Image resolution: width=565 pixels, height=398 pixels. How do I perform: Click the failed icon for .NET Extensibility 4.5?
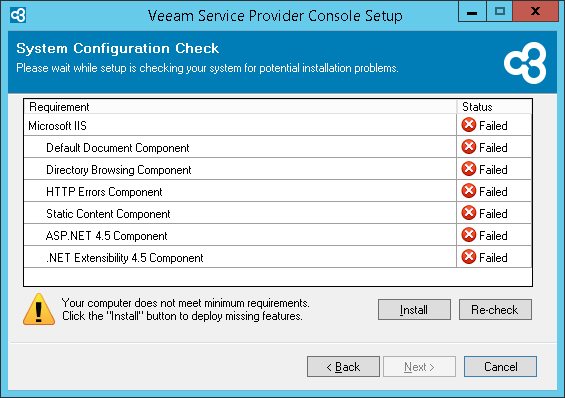(x=469, y=257)
